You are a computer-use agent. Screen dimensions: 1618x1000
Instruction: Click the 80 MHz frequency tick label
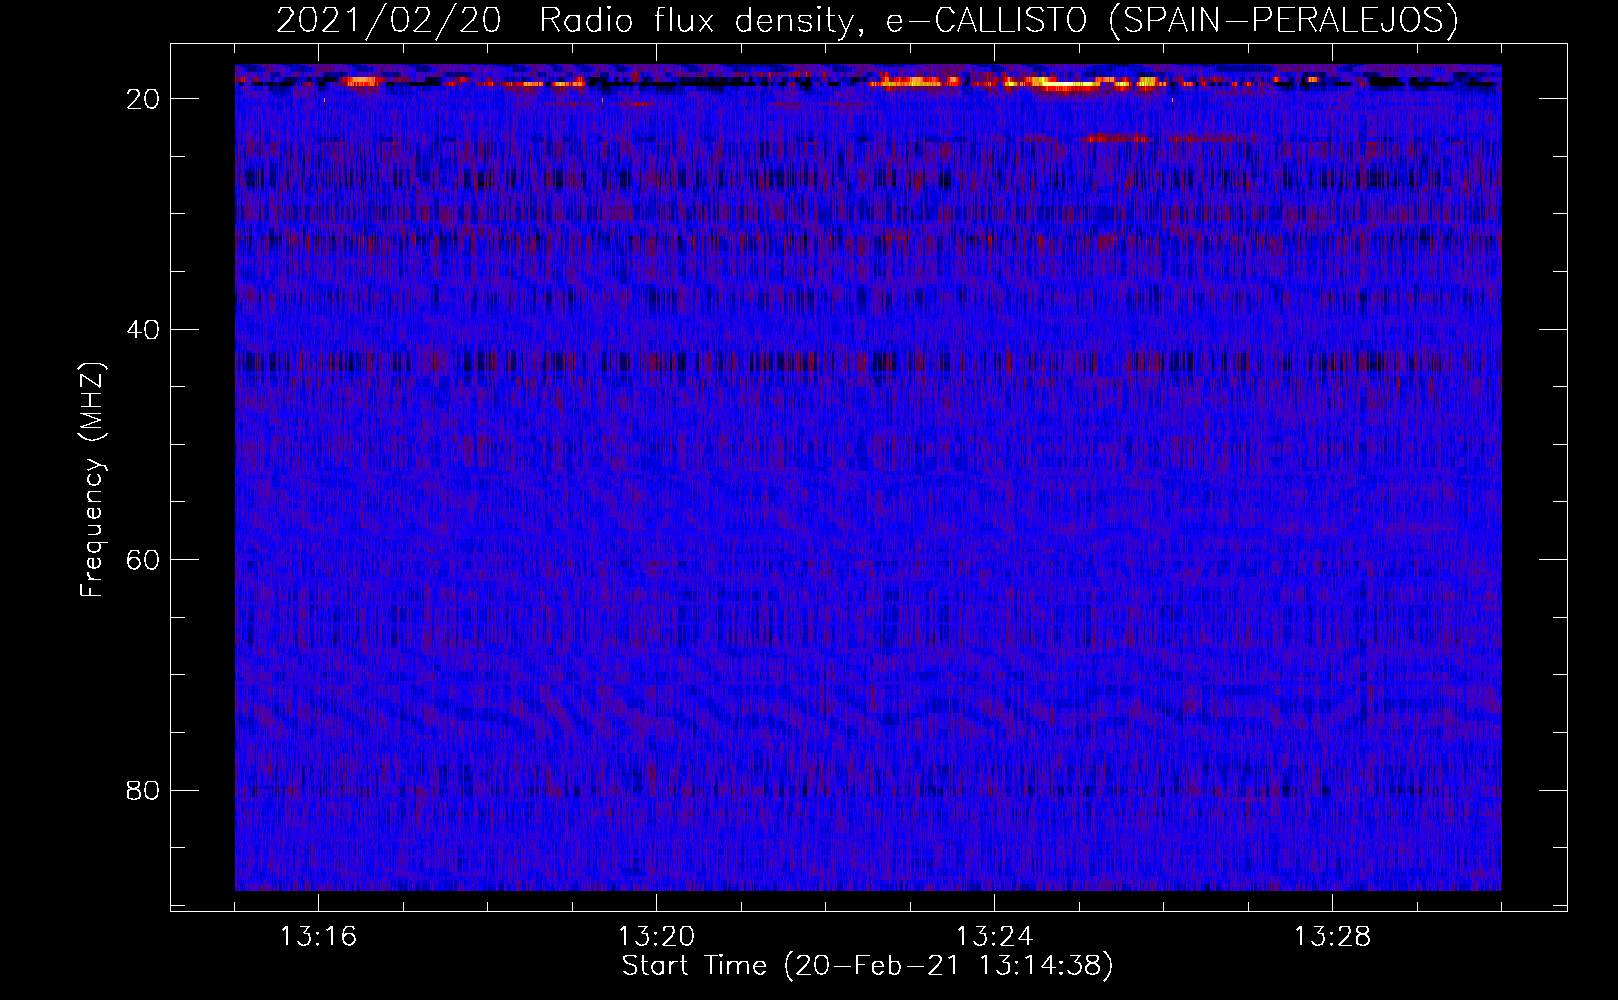[x=144, y=791]
